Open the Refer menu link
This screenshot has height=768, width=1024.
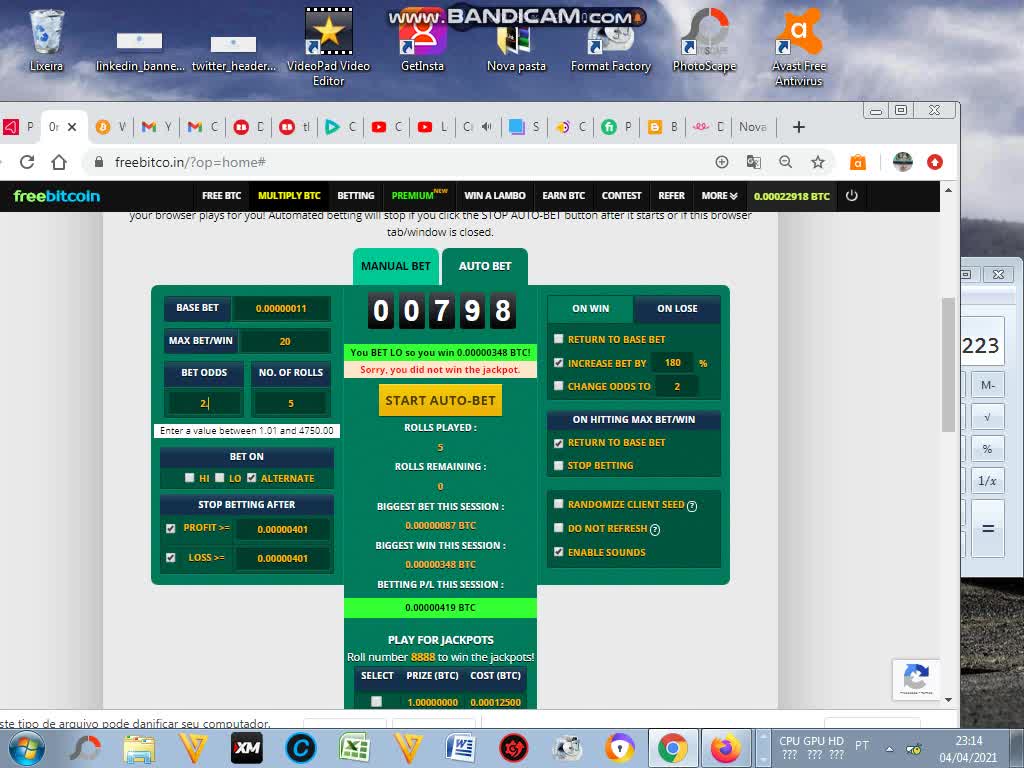(x=671, y=195)
